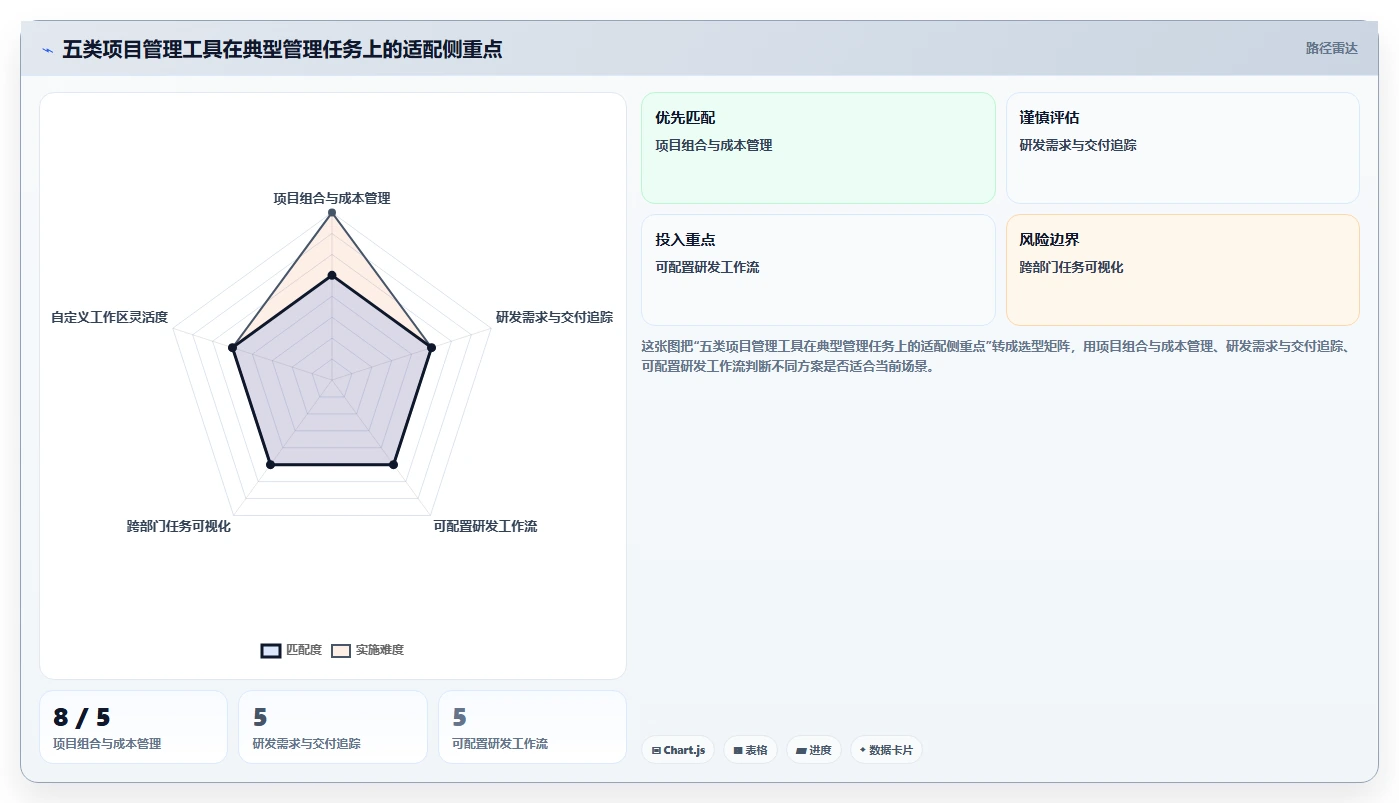1399x803 pixels.
Task: Click the 表格 tag icon
Action: (x=738, y=750)
